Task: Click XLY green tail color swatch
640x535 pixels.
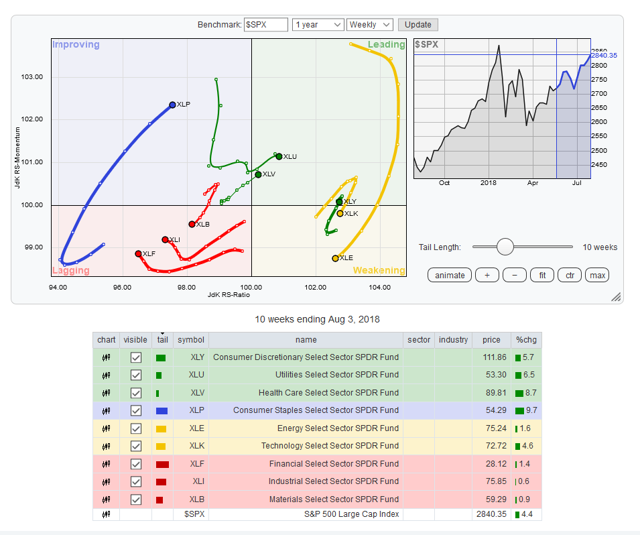Action: (161, 358)
